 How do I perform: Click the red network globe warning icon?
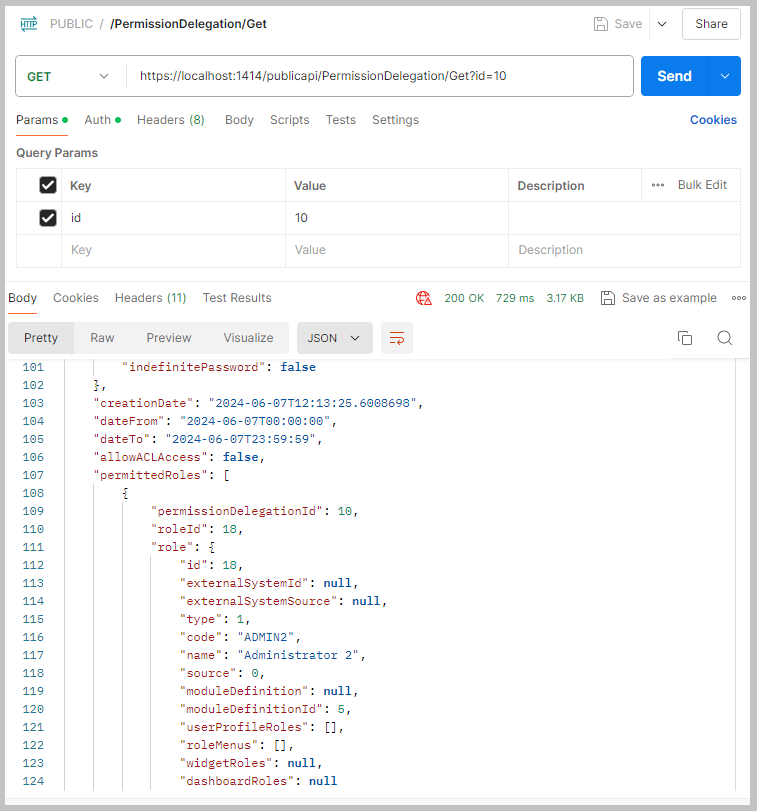point(423,298)
